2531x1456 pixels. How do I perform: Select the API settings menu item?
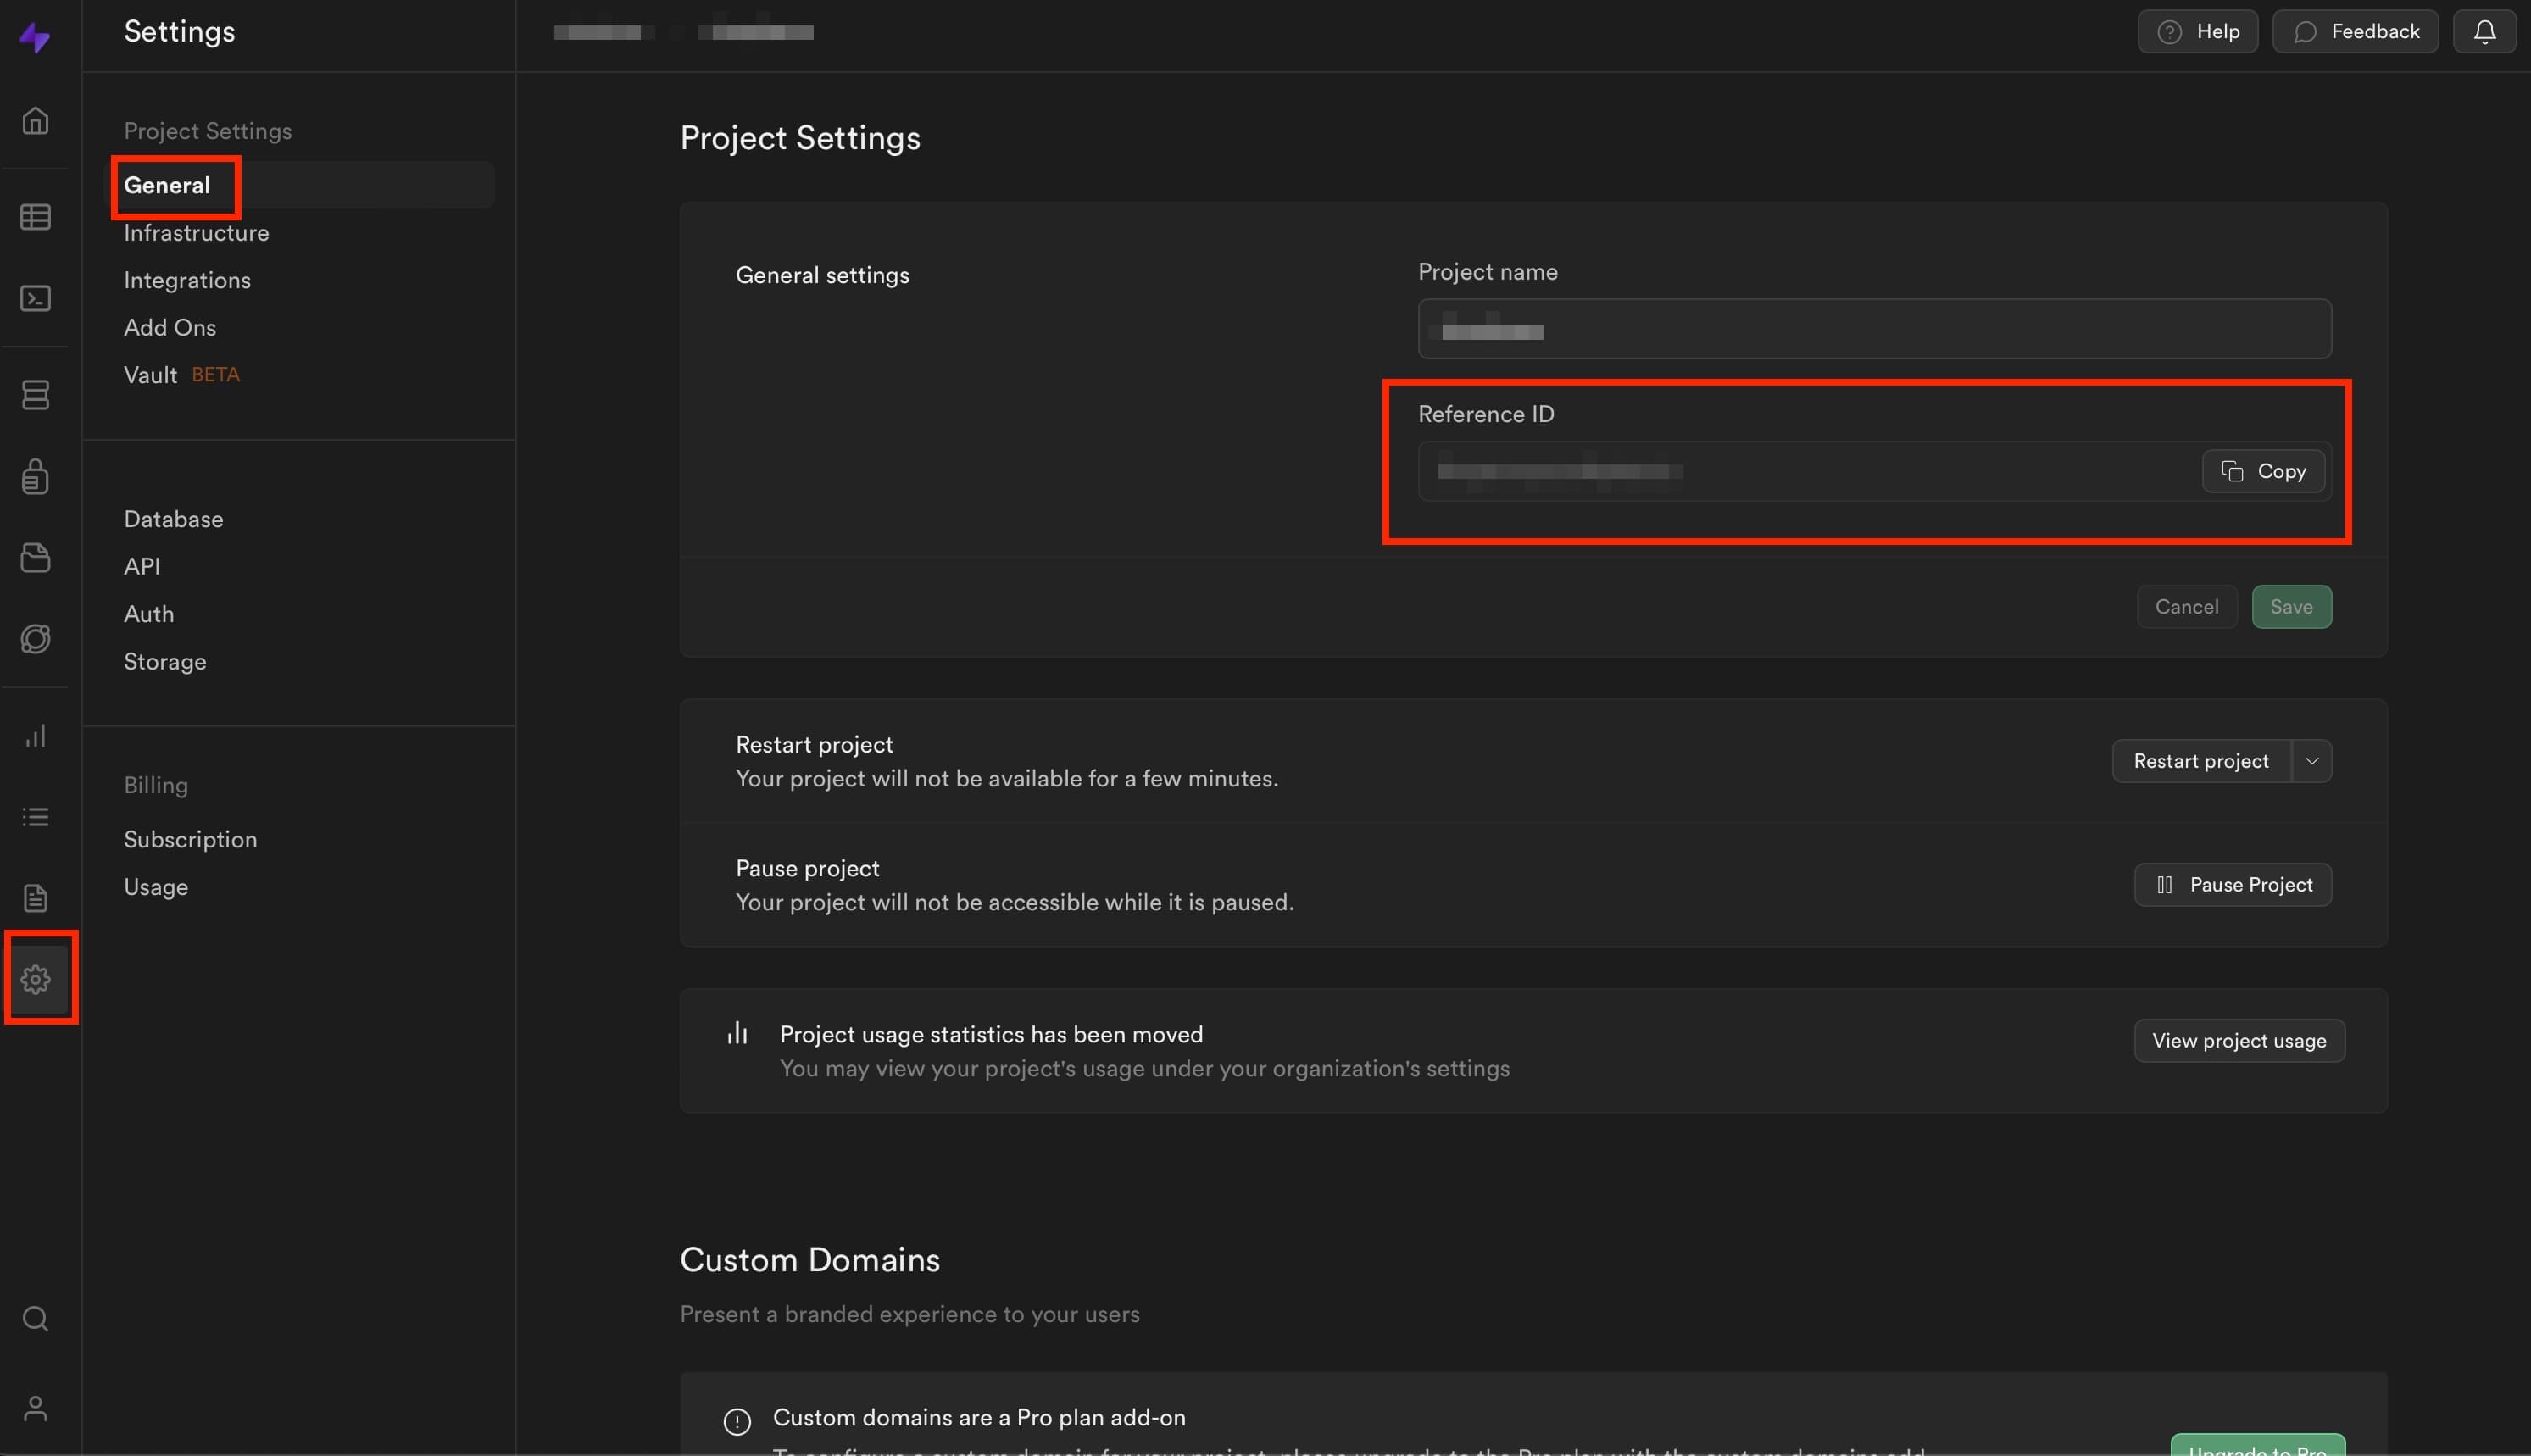142,566
